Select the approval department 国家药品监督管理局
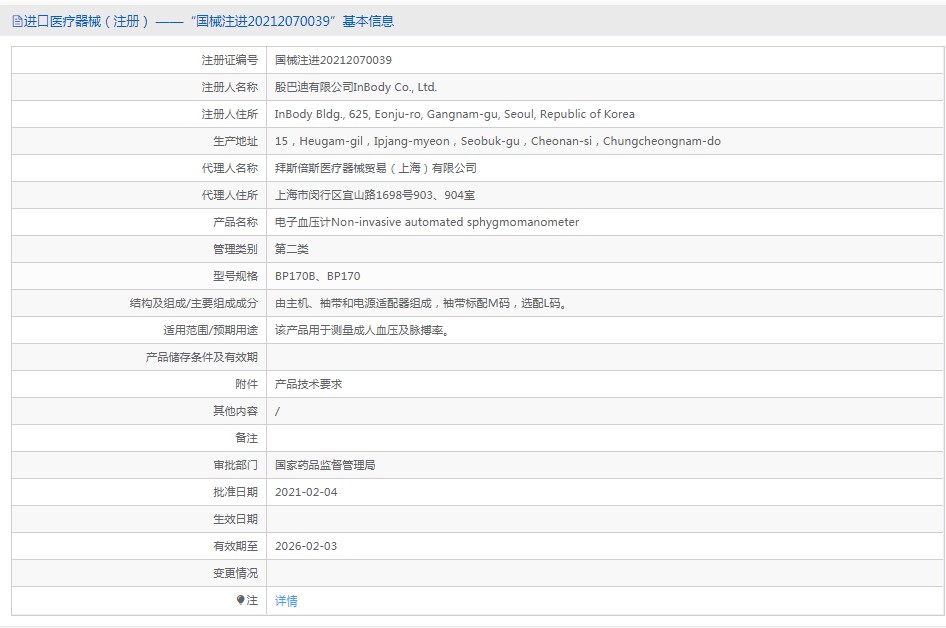 point(325,465)
